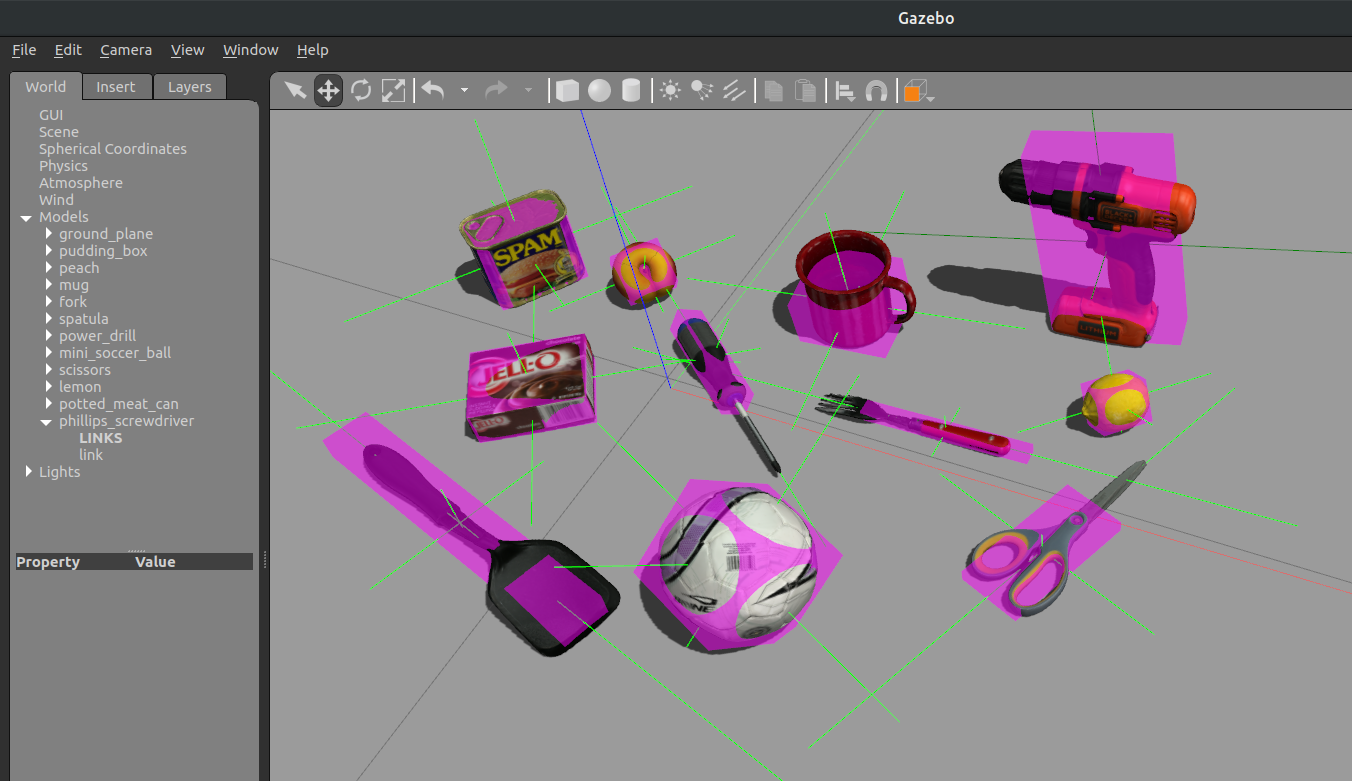Select Atmosphere in the world tree
Screen dimensions: 1352x781
81,183
